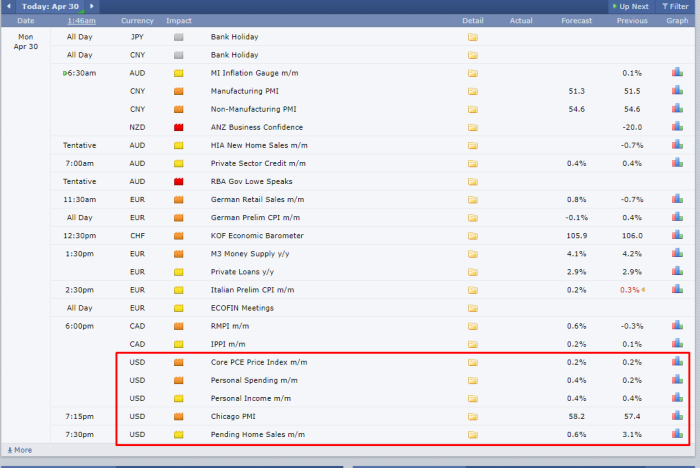Go to previous day using left arrow
Viewport: 700px width, 468px height.
point(8,6)
